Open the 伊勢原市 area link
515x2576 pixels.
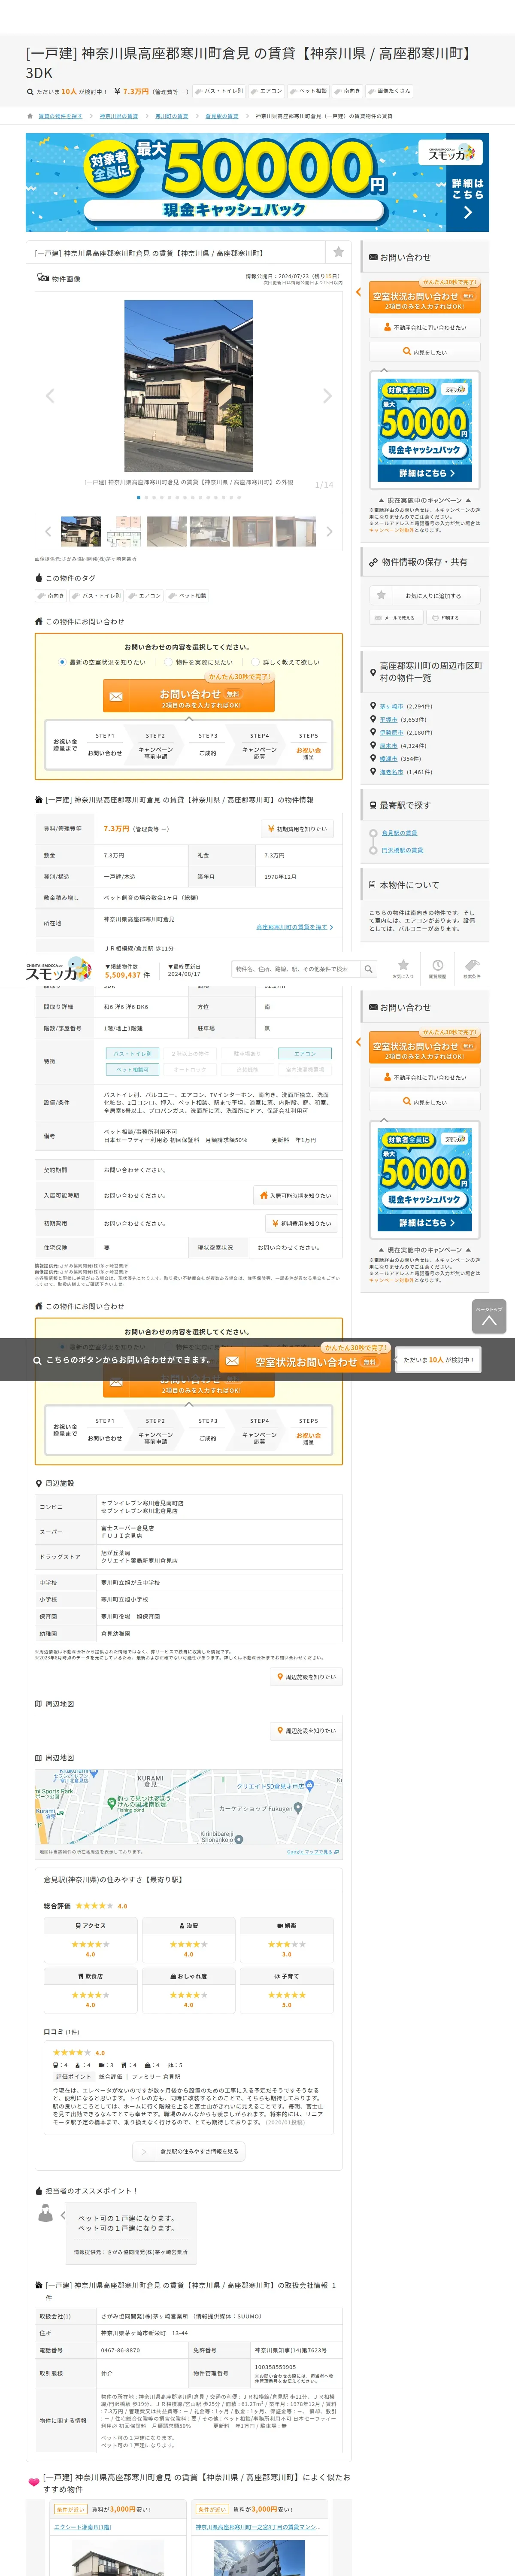pos(391,732)
